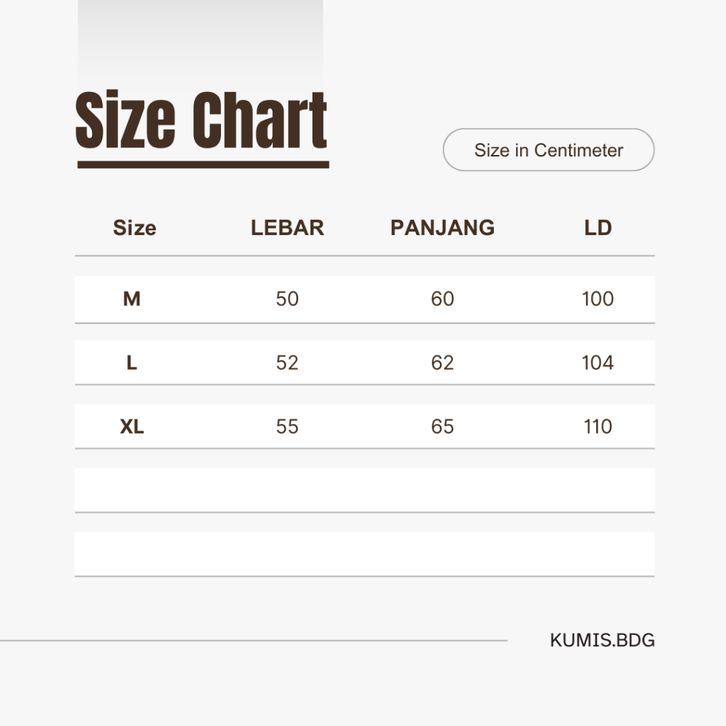
Task: Select the LEBAR column header
Action: point(287,228)
